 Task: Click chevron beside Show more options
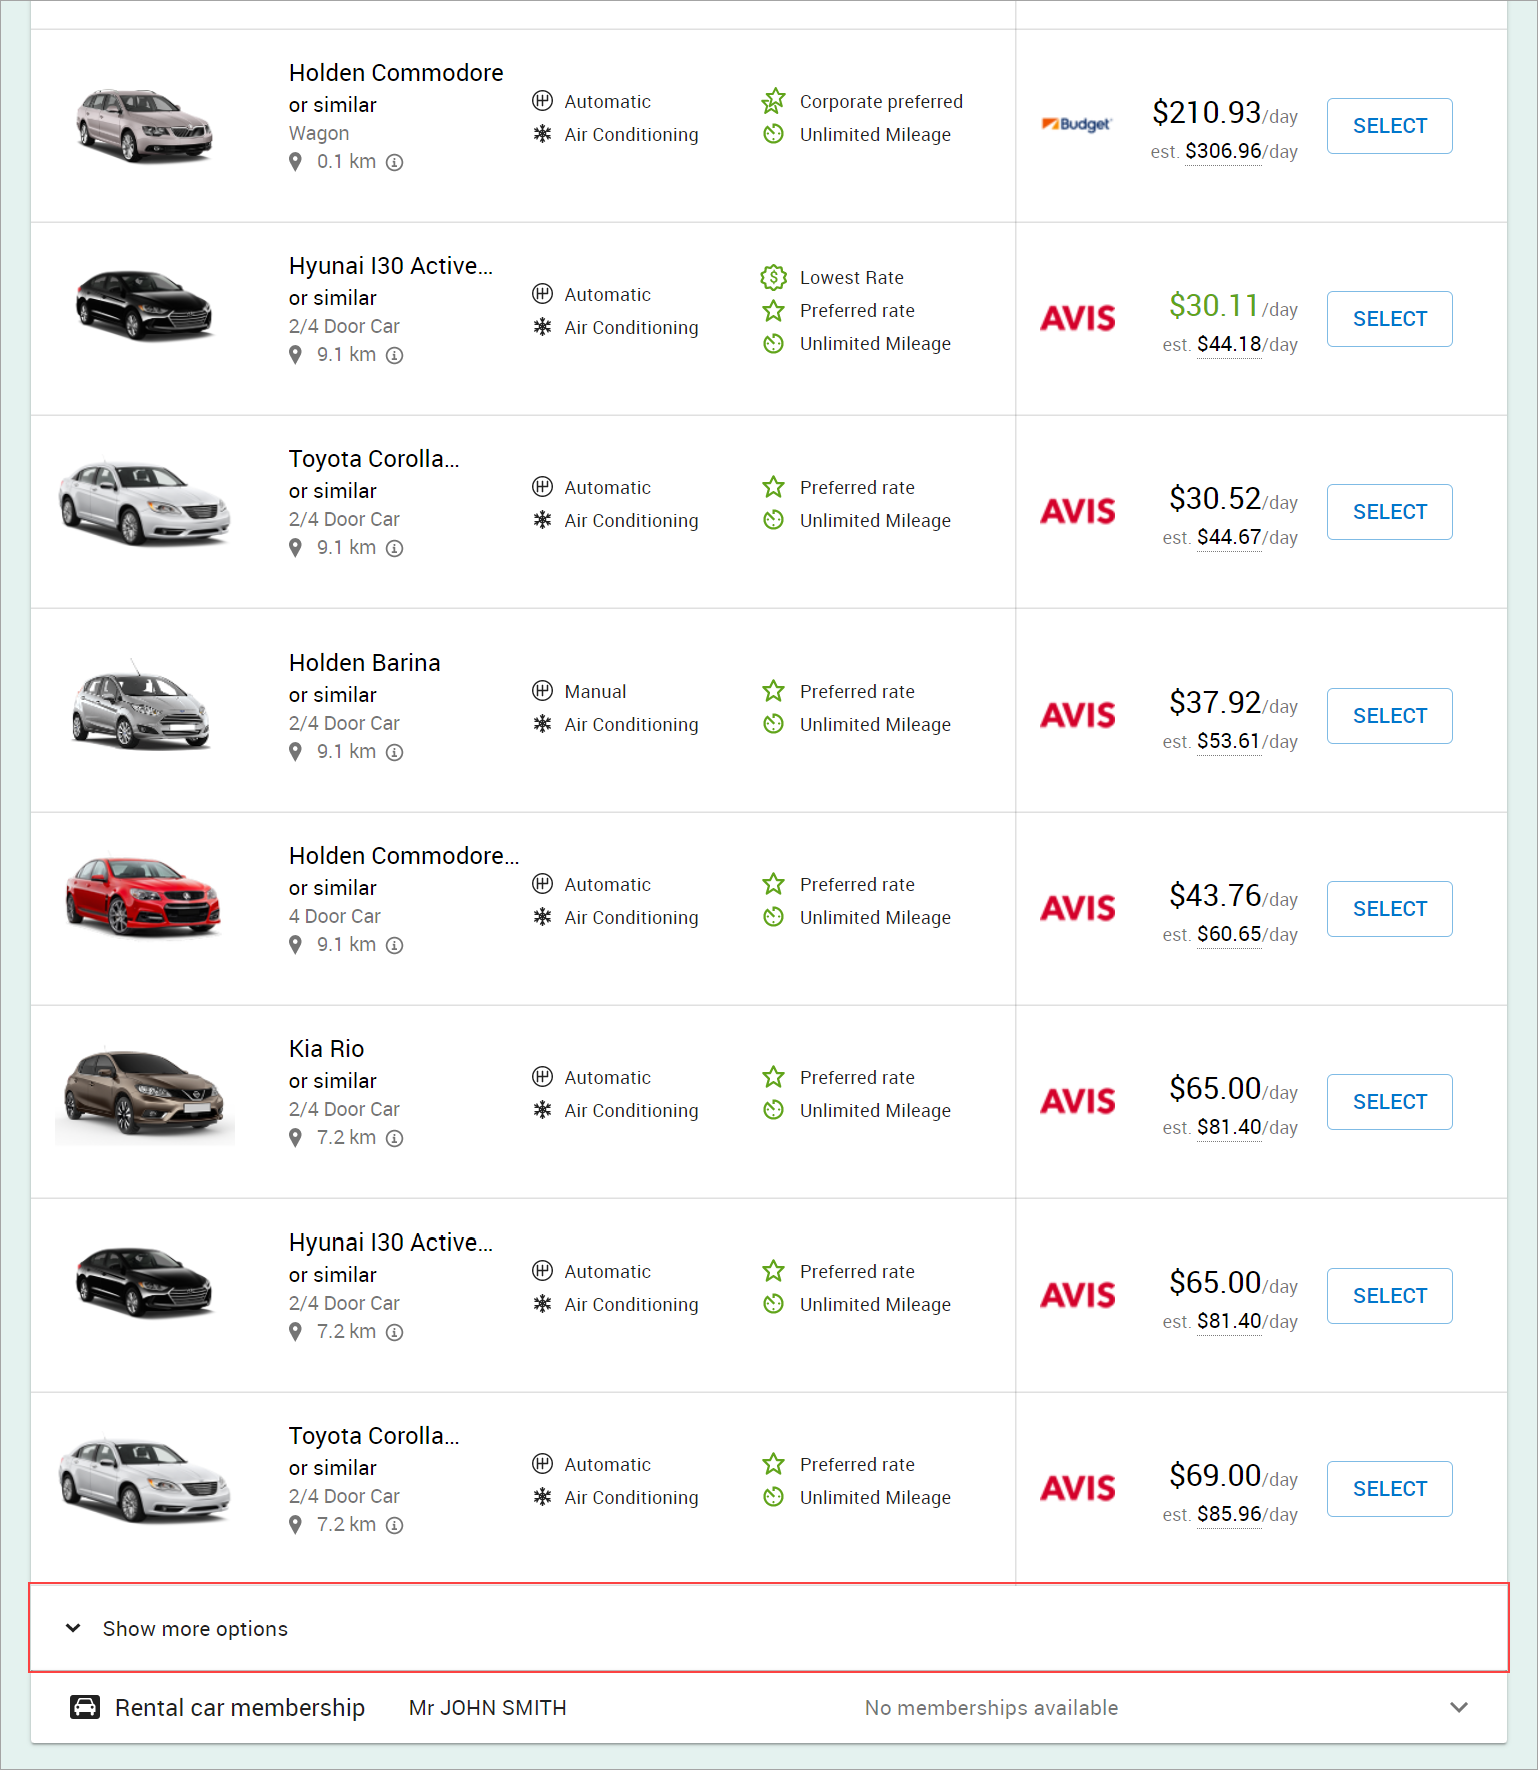click(x=73, y=1628)
